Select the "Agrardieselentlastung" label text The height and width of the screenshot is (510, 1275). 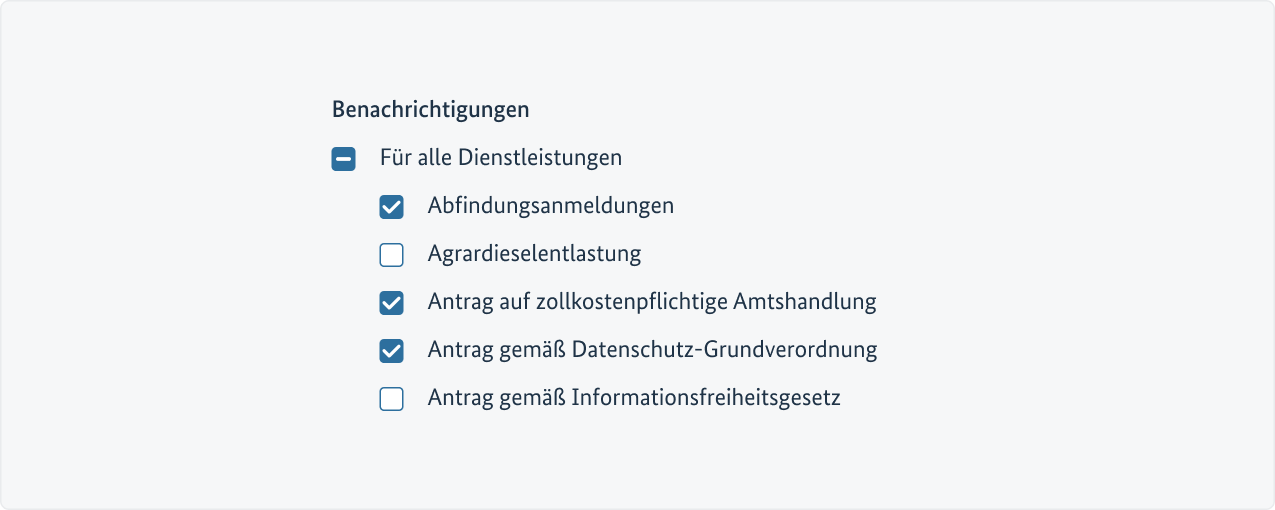point(534,254)
